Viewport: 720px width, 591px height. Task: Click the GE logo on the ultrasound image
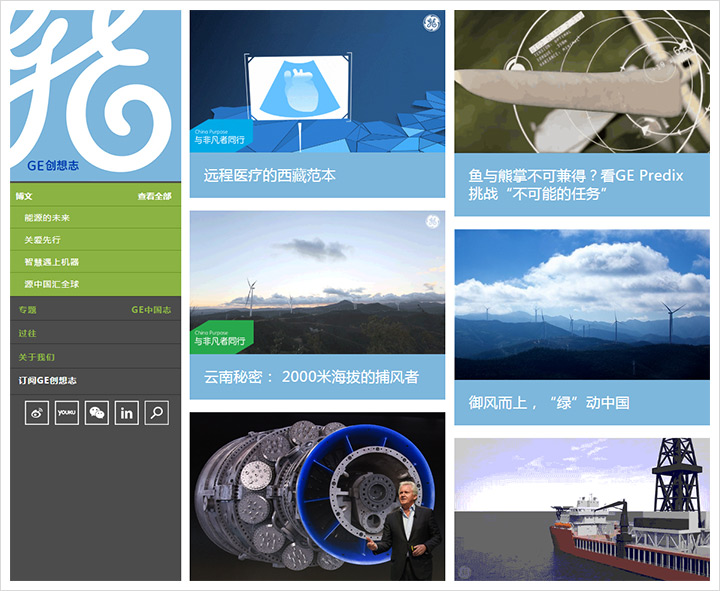click(431, 23)
